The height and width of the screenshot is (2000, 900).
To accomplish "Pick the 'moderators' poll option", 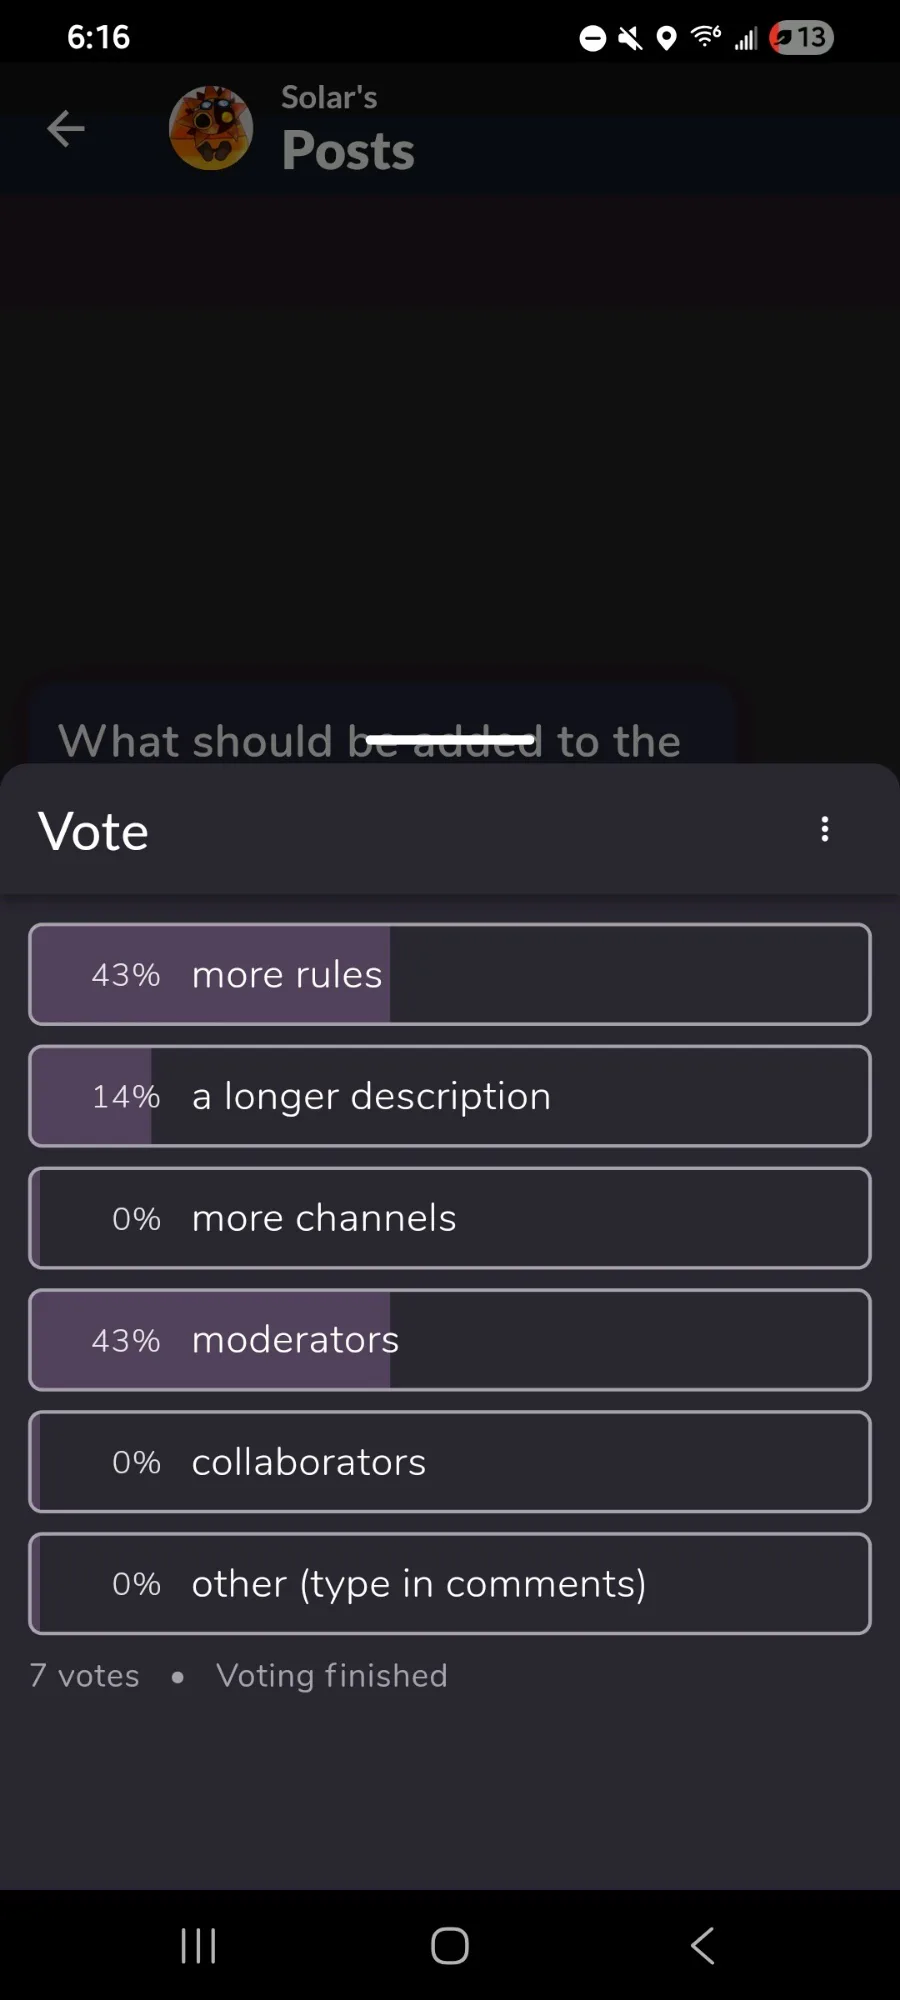I will click(450, 1340).
